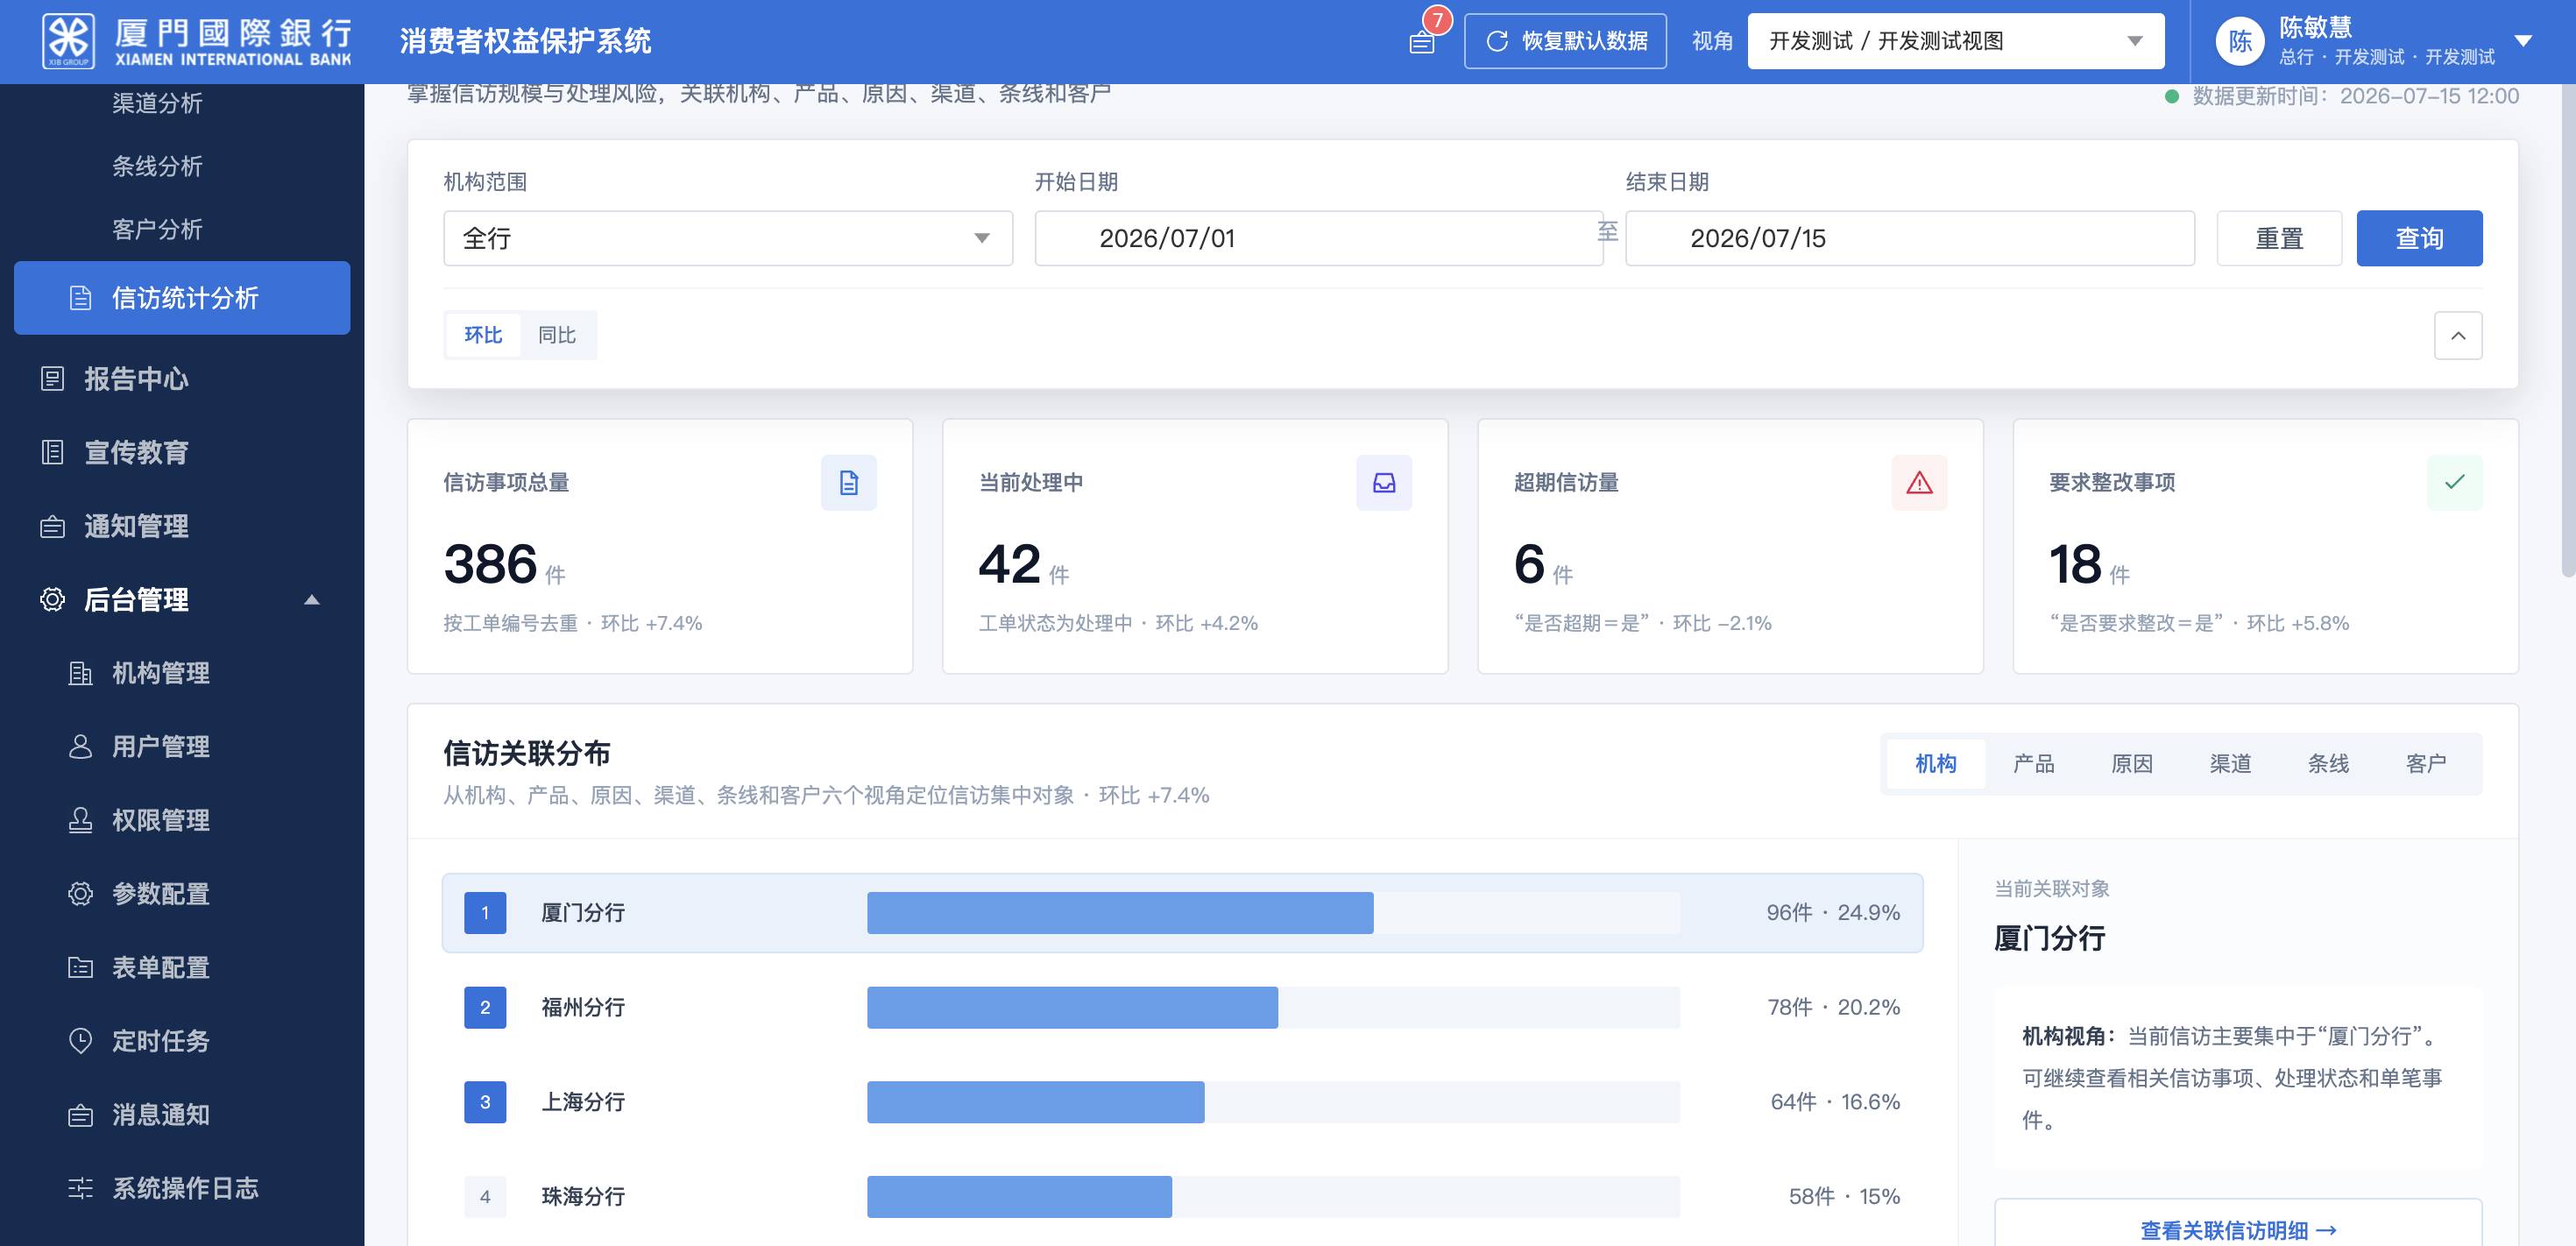2576x1246 pixels.
Task: Click the document icon on 信访事项总量 card
Action: 849,483
